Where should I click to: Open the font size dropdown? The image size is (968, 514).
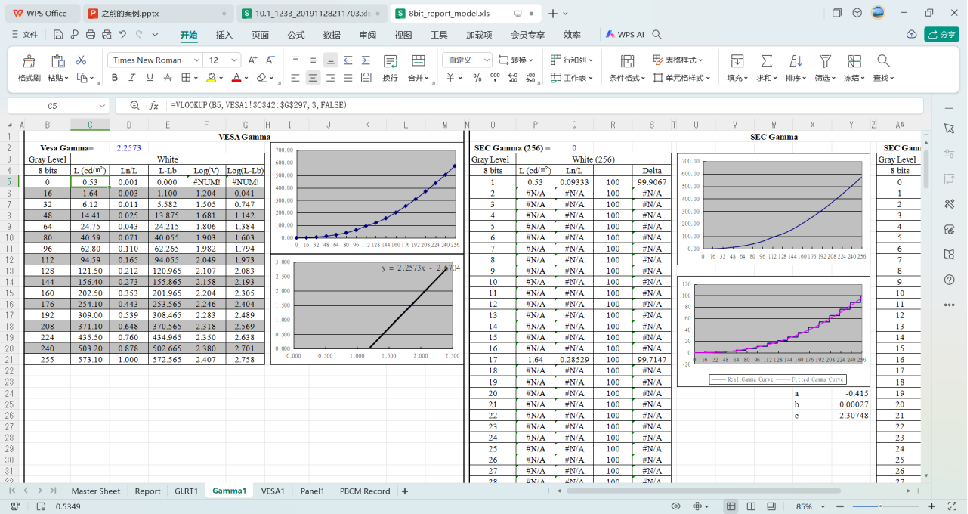(x=234, y=60)
